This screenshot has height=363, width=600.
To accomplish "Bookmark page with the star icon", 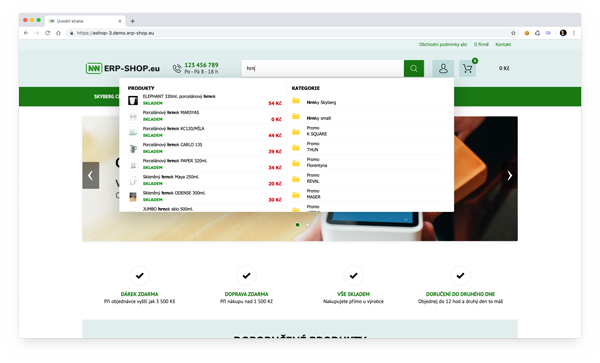I will (513, 33).
